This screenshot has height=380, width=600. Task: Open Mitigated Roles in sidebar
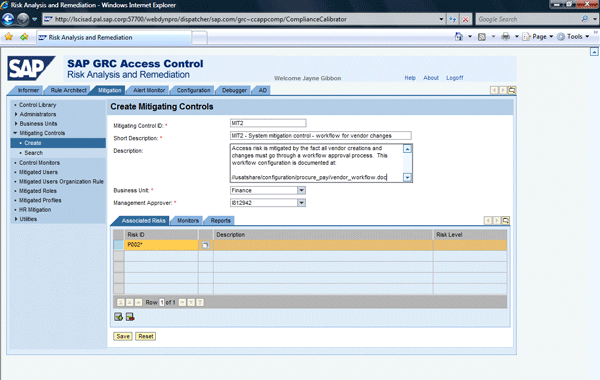(38, 191)
